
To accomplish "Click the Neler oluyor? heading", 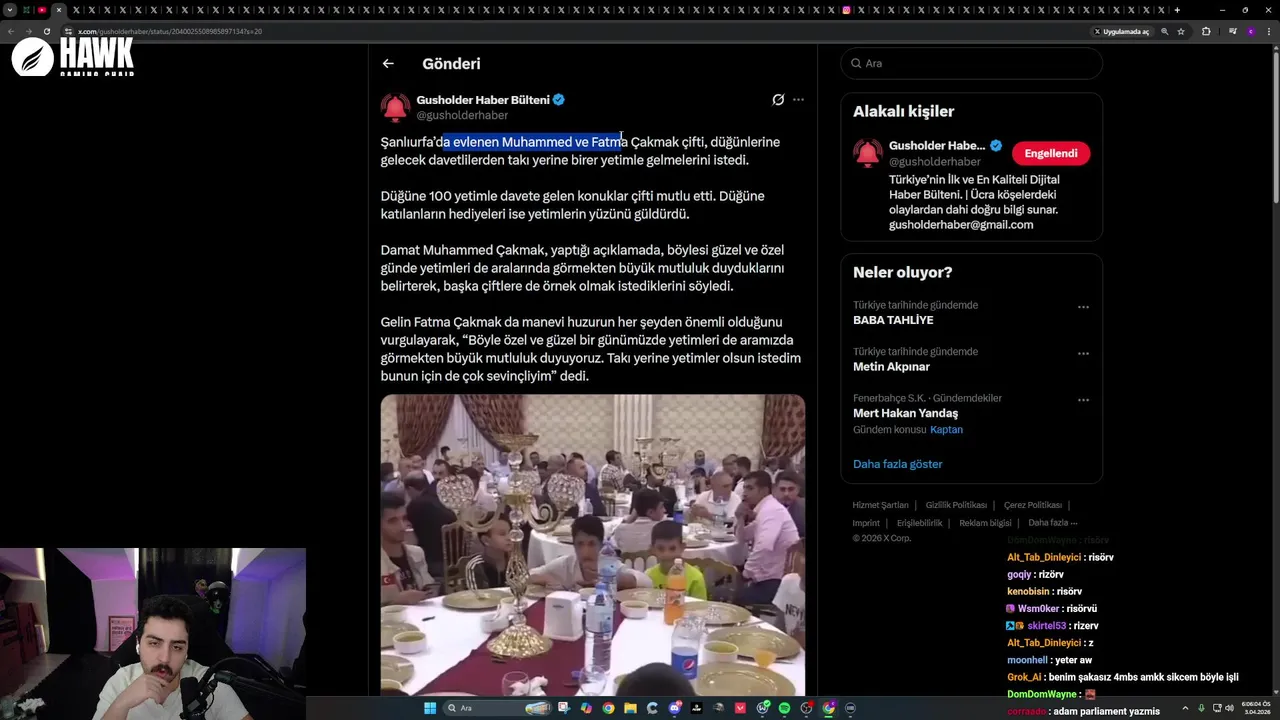I will pos(902,272).
